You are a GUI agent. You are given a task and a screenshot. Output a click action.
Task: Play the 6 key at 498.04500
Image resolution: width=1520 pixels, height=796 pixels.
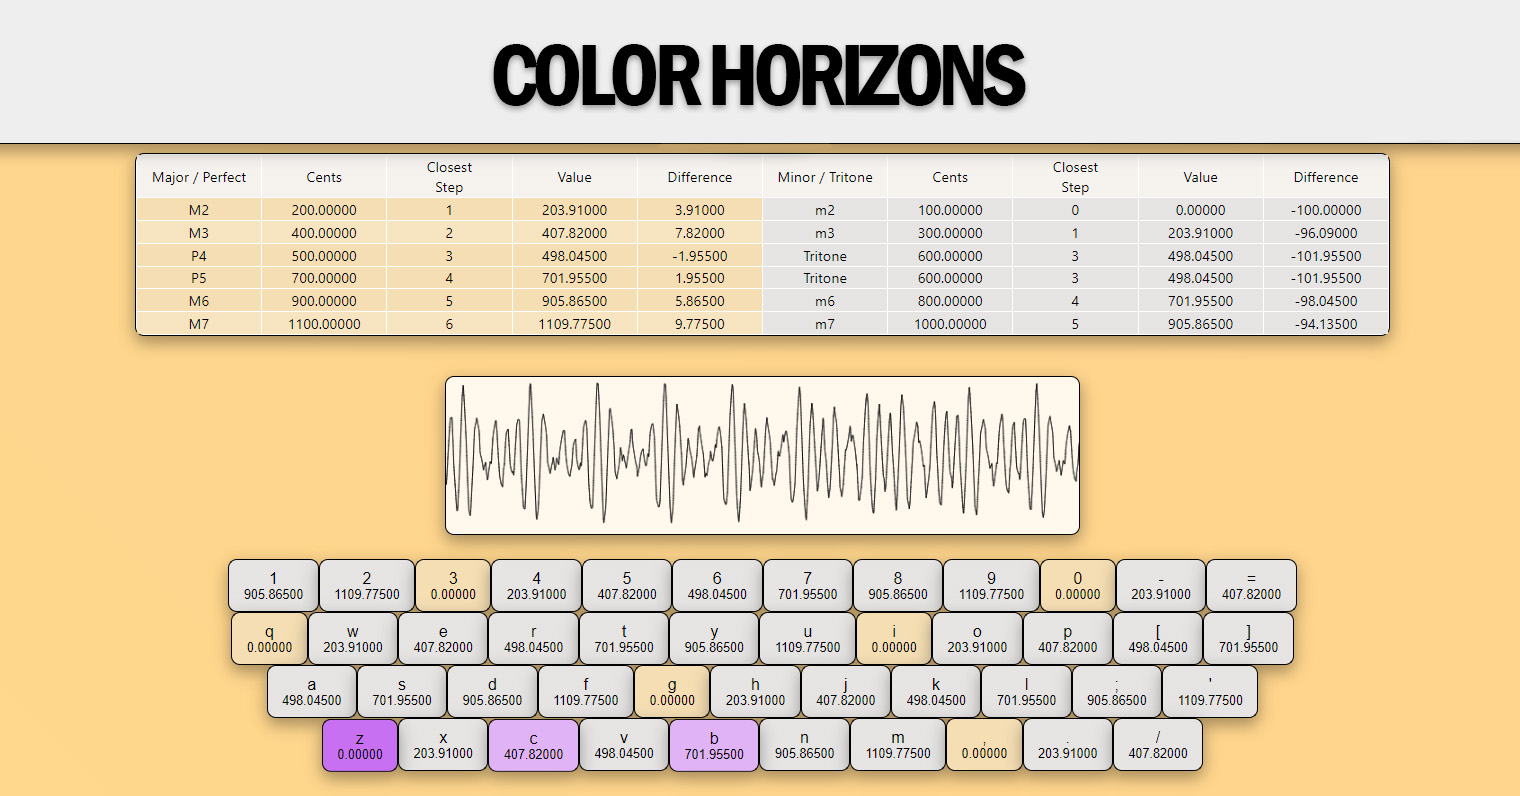(x=717, y=586)
